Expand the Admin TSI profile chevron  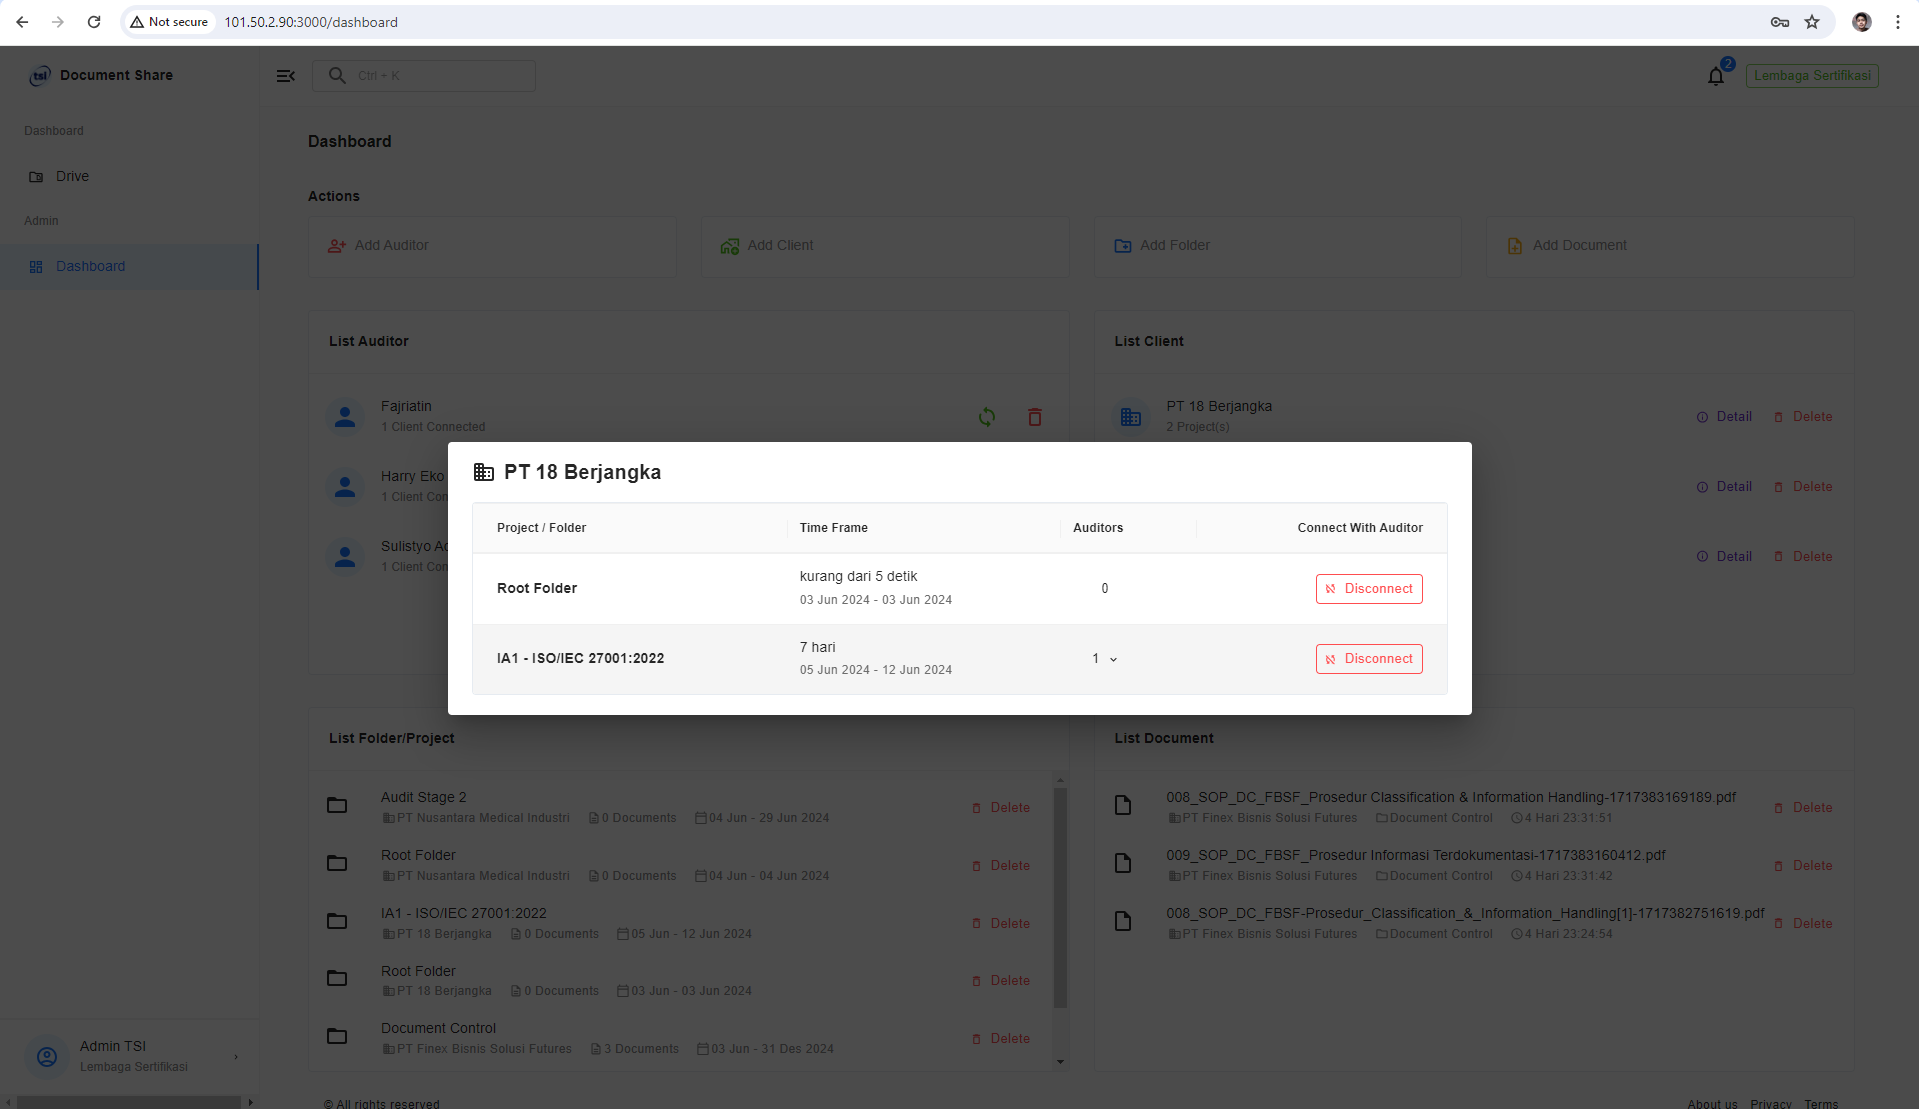click(236, 1057)
